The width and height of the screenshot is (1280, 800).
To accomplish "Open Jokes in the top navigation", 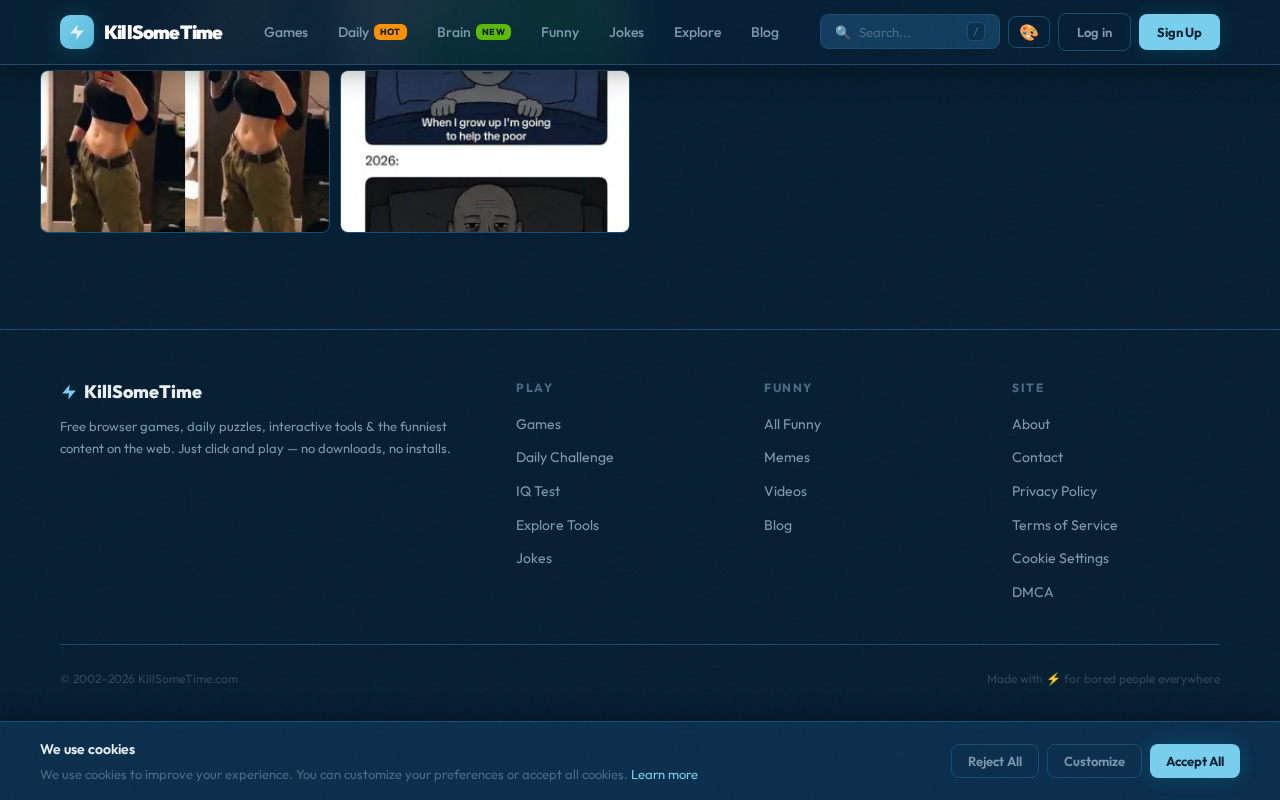I will [626, 32].
